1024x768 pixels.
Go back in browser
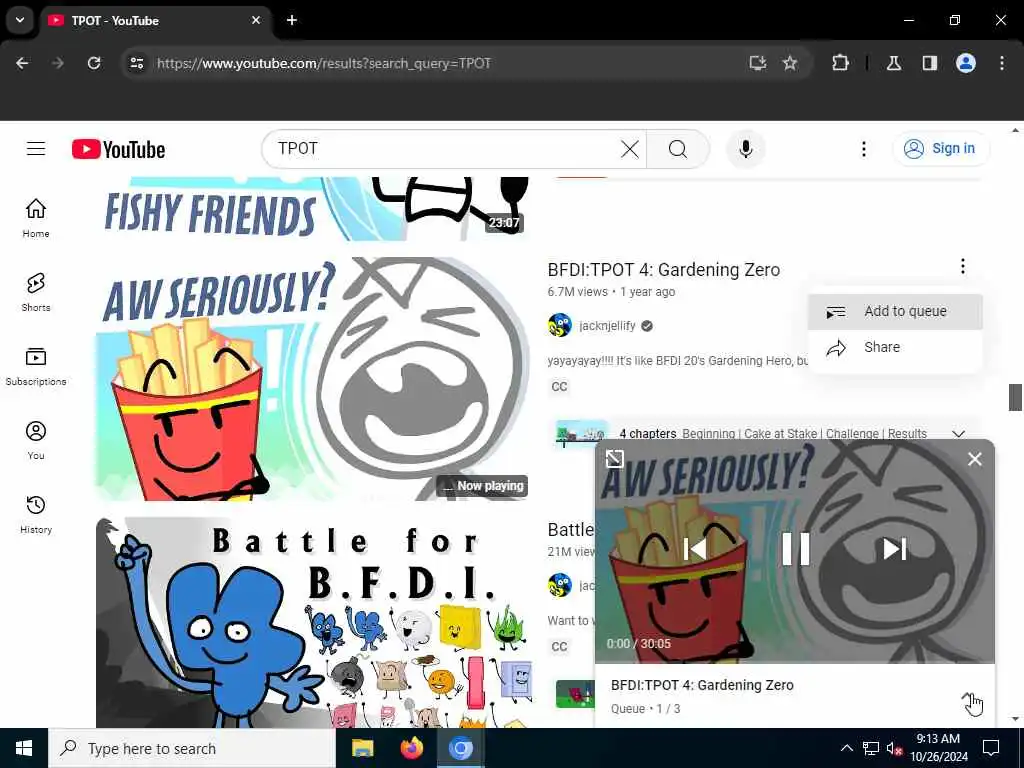pos(22,63)
